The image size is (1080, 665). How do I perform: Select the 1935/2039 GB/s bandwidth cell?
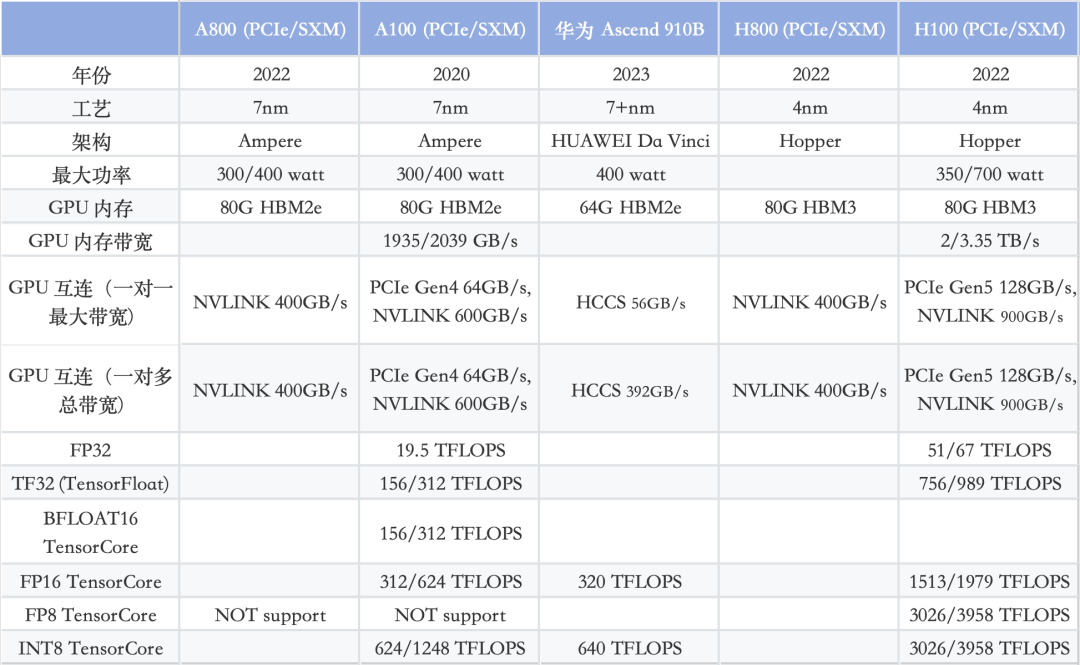450,241
